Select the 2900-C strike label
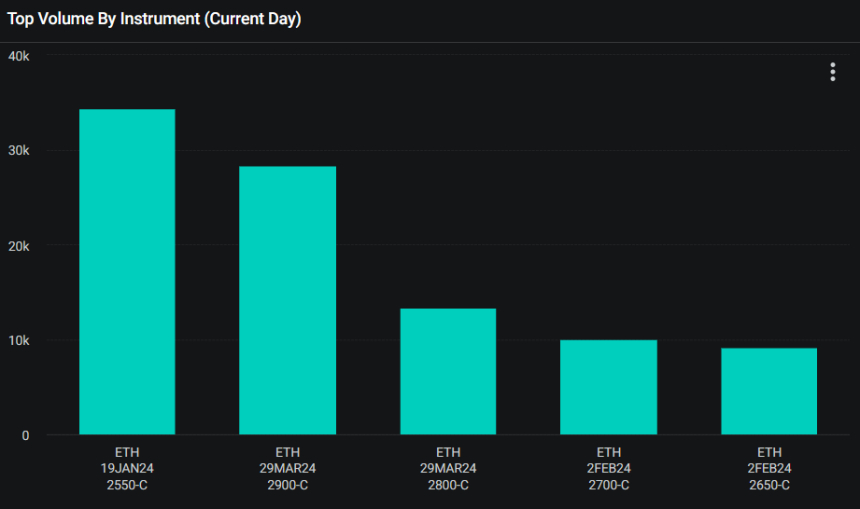 point(287,485)
